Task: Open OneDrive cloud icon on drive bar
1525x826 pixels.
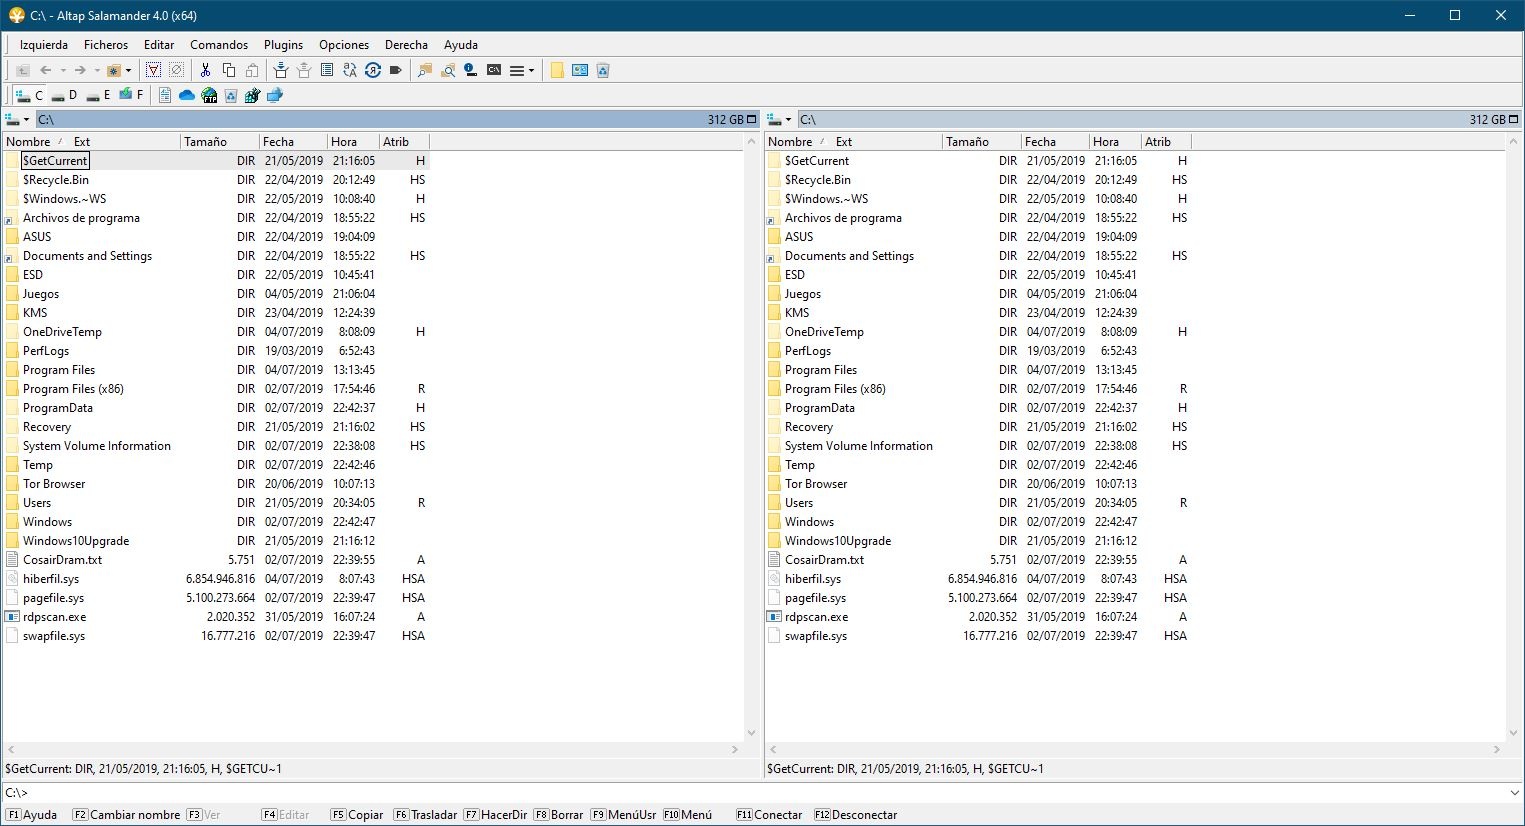Action: [187, 95]
